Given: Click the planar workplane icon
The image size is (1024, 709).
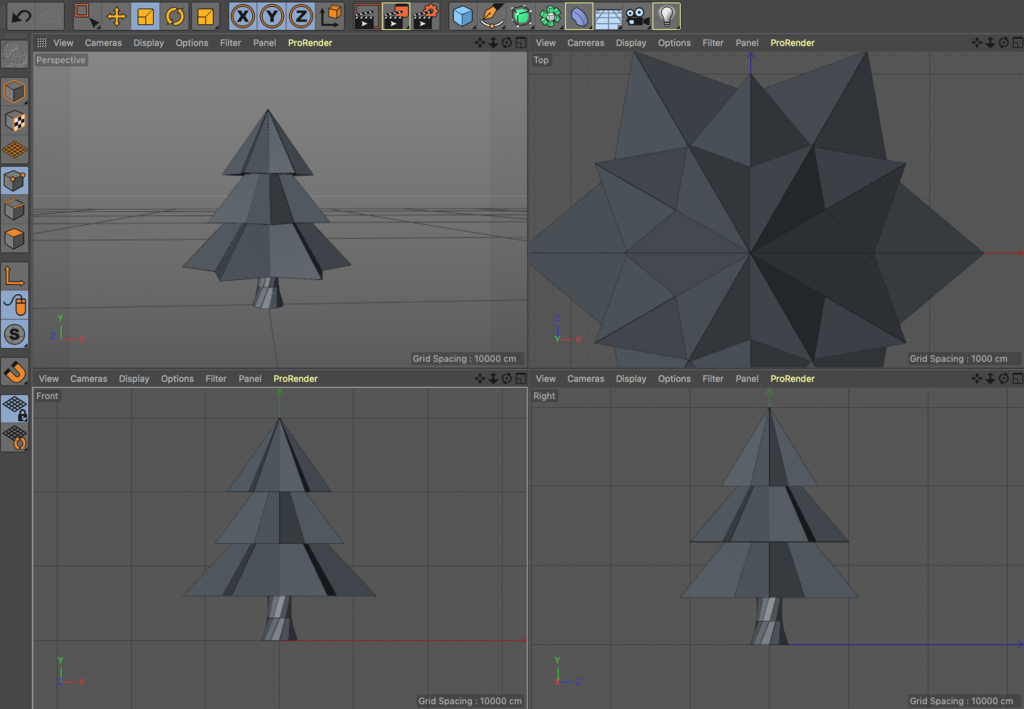Looking at the screenshot, I should (14, 437).
